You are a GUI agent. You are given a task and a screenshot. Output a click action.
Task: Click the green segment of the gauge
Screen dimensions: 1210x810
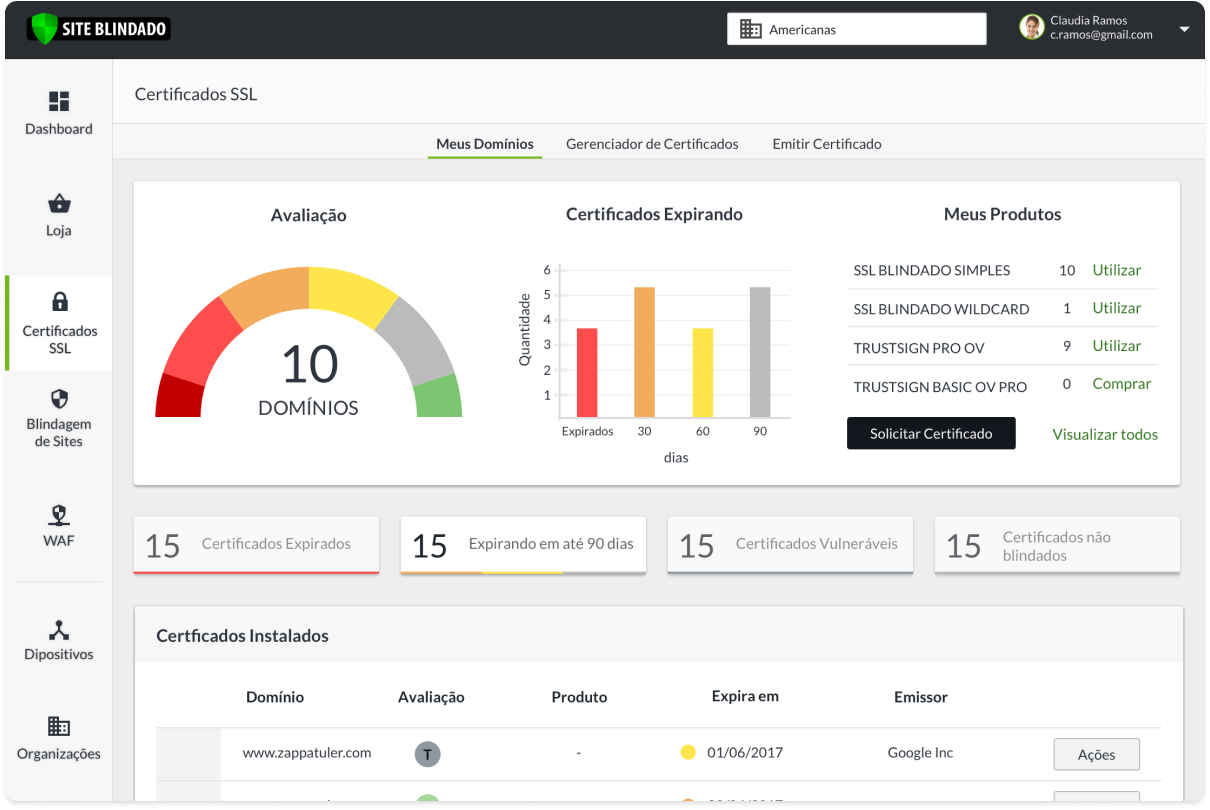439,397
